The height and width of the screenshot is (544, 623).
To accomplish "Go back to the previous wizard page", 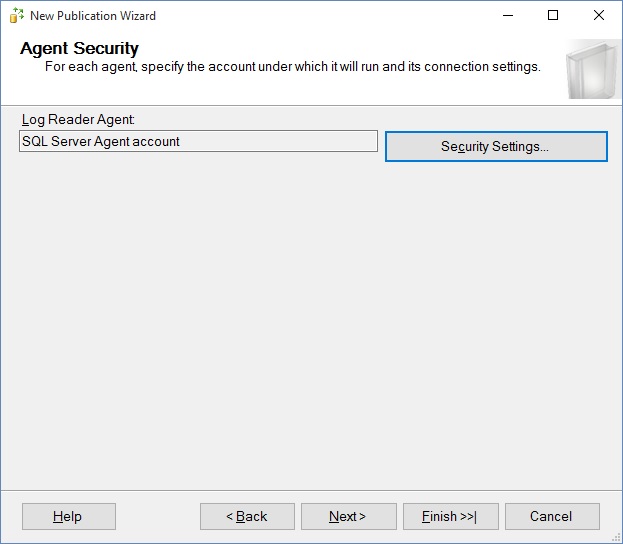I will coord(247,516).
